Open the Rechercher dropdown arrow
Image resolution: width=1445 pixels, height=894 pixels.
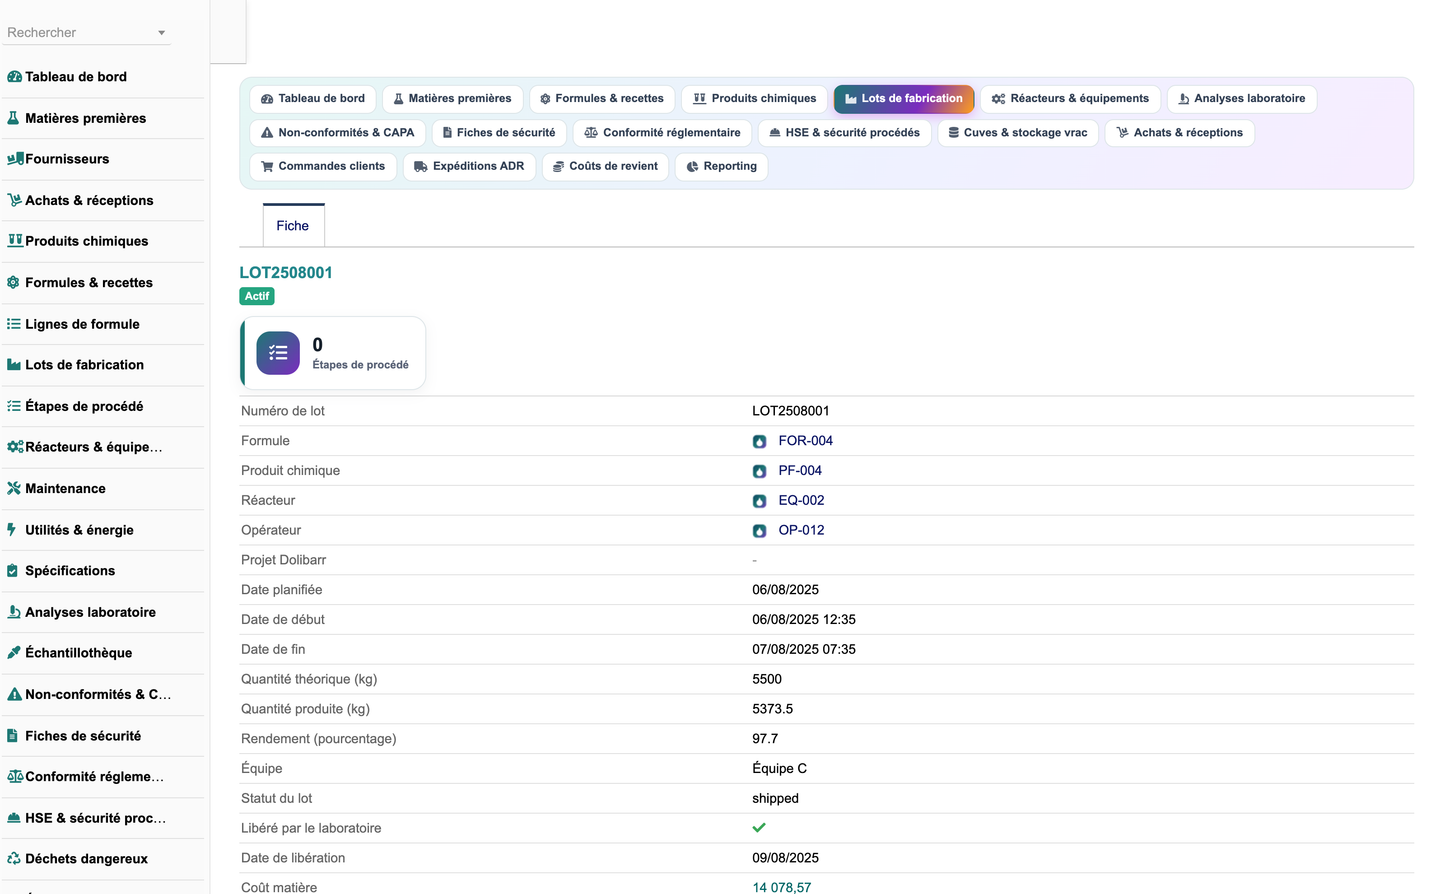click(x=161, y=33)
